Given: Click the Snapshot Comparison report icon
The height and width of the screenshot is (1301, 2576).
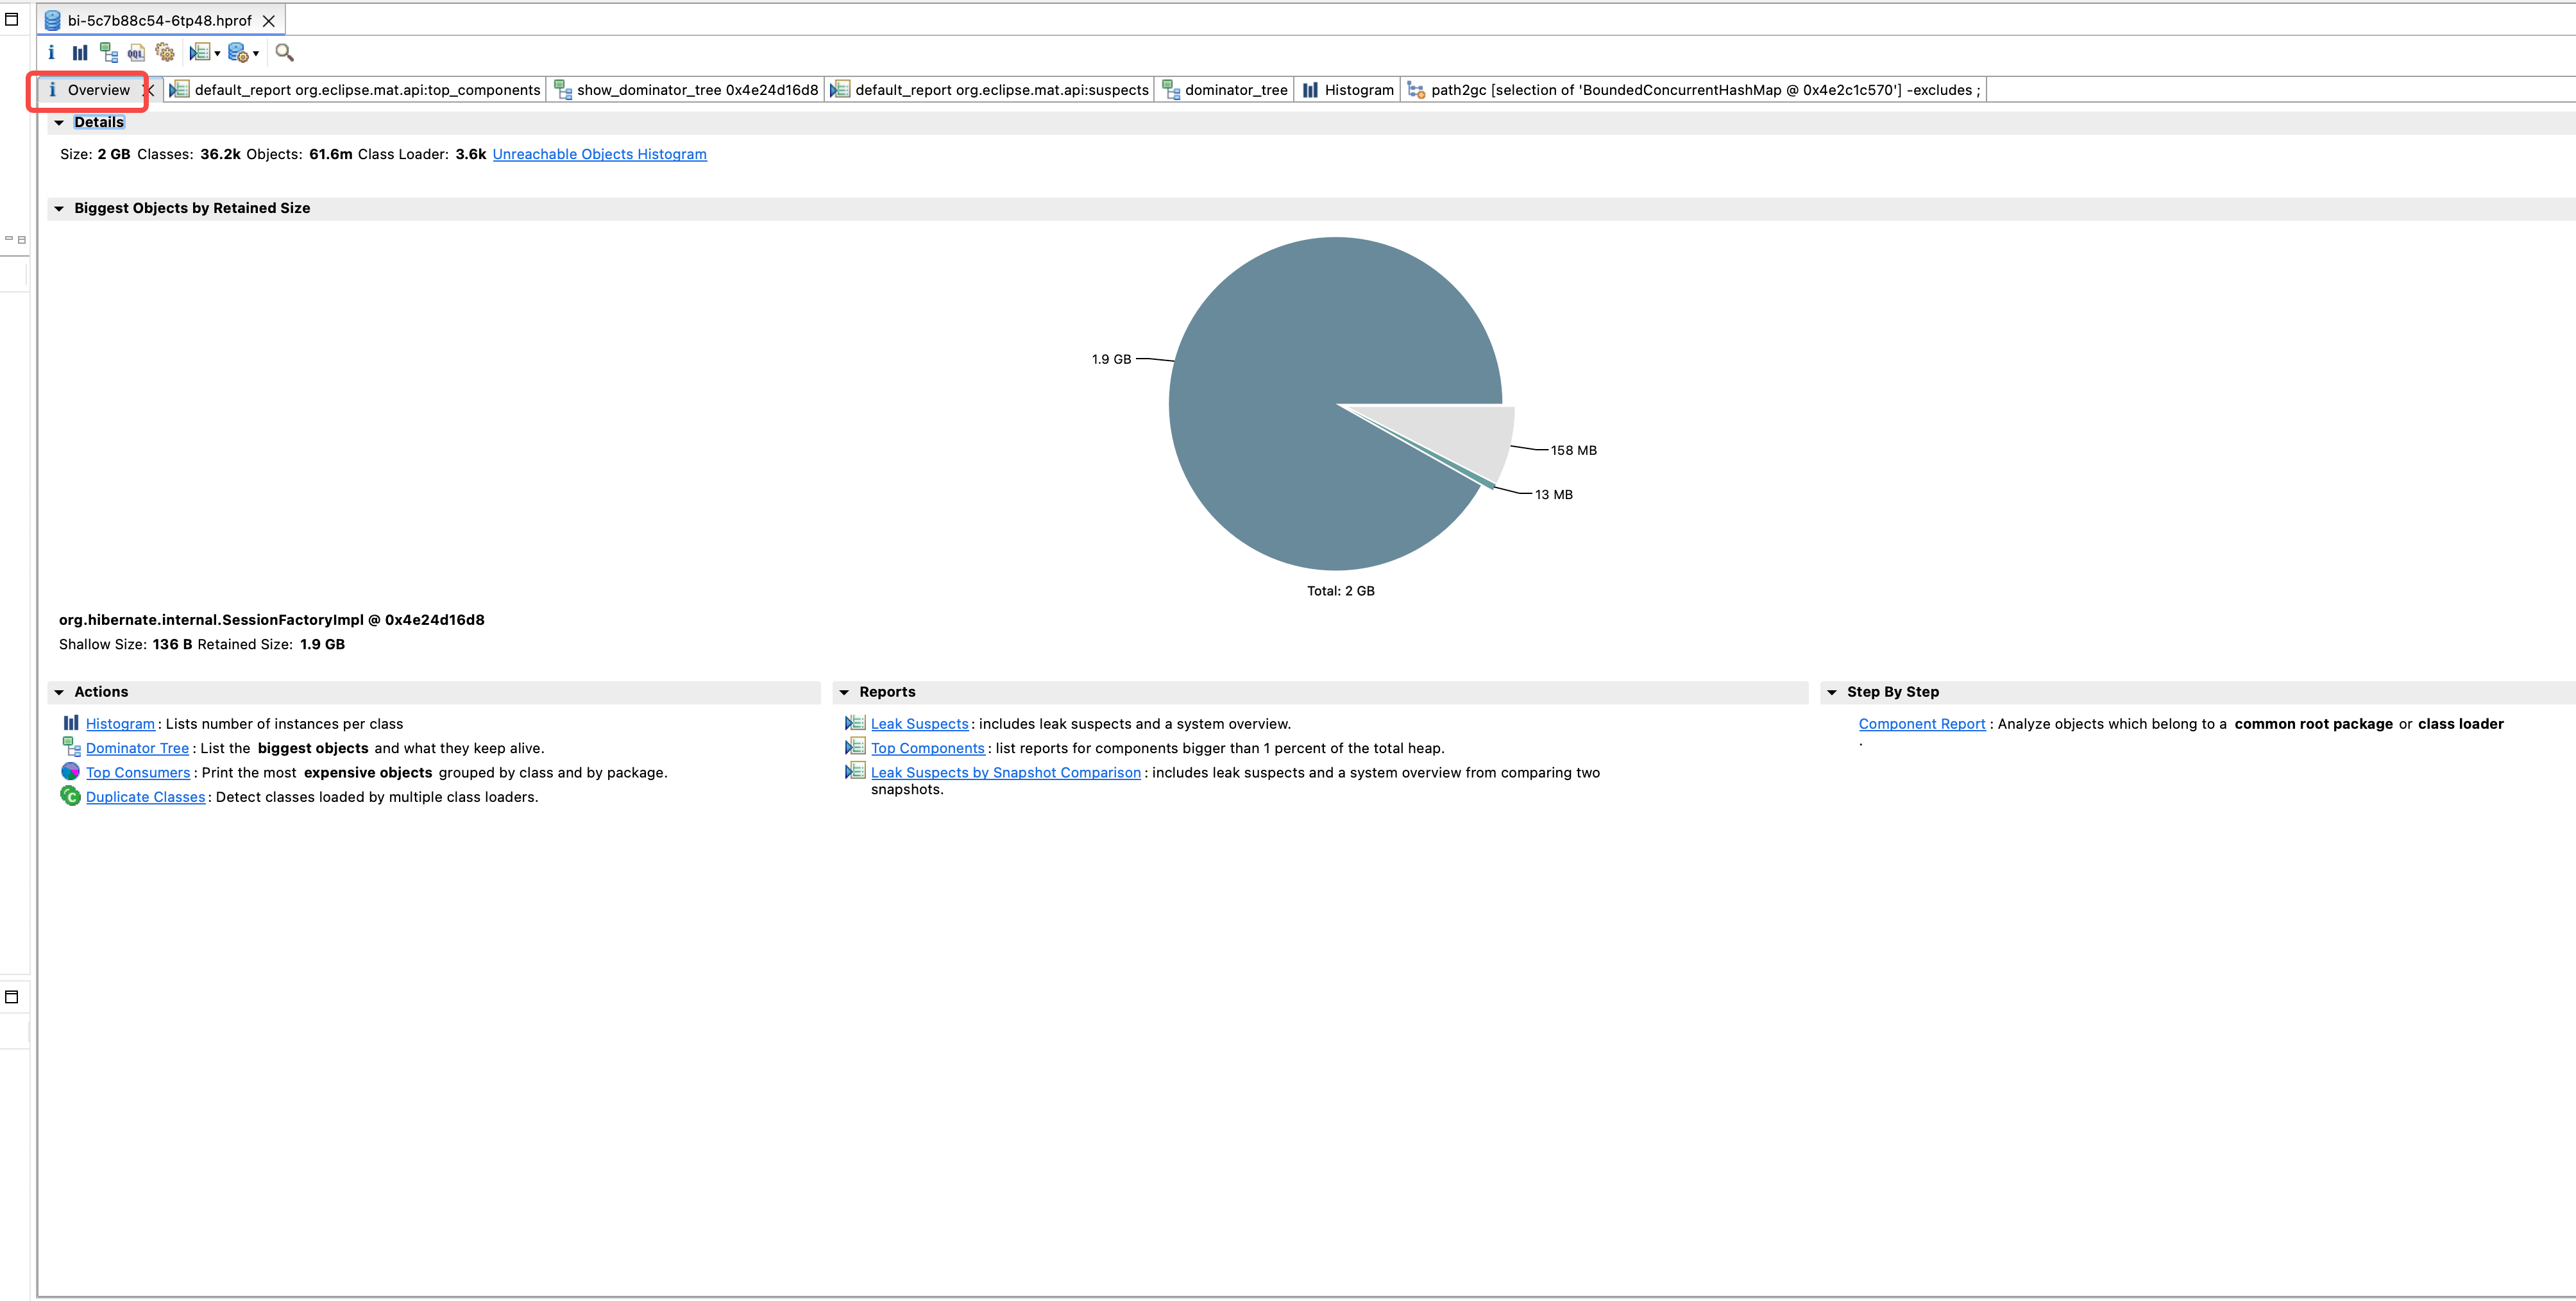Looking at the screenshot, I should 855,771.
